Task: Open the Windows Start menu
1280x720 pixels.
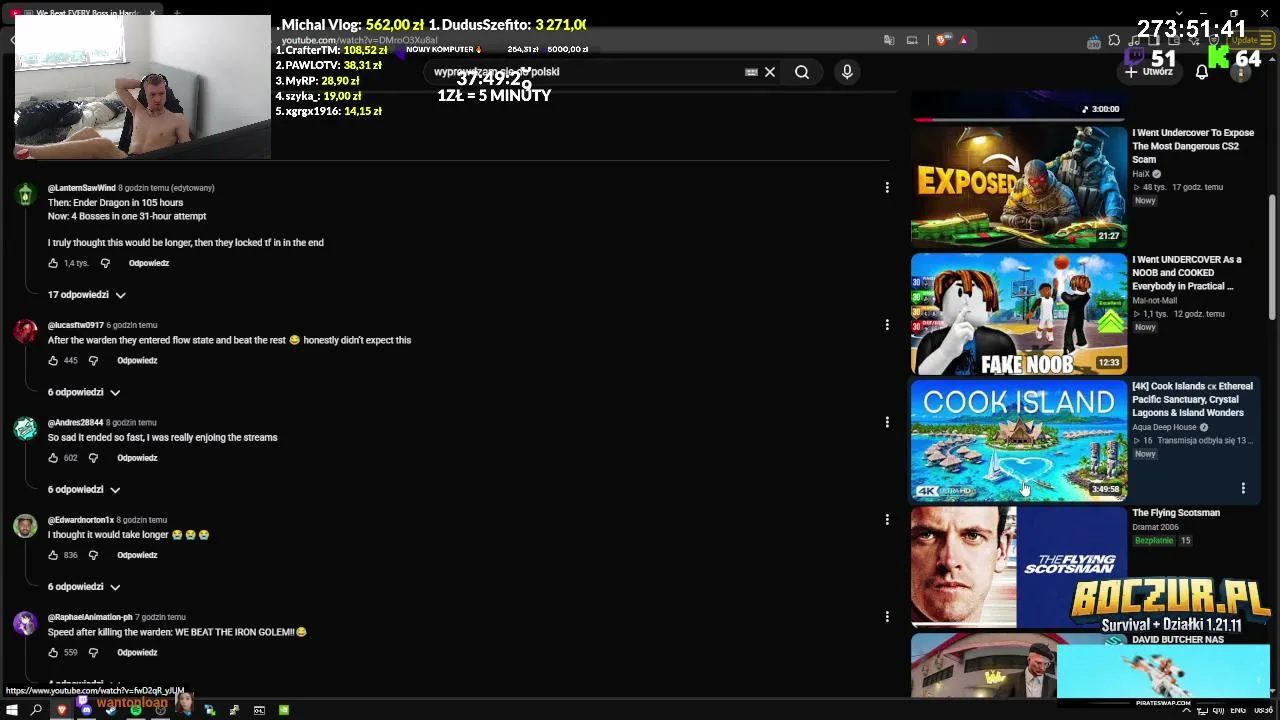Action: click(x=11, y=710)
